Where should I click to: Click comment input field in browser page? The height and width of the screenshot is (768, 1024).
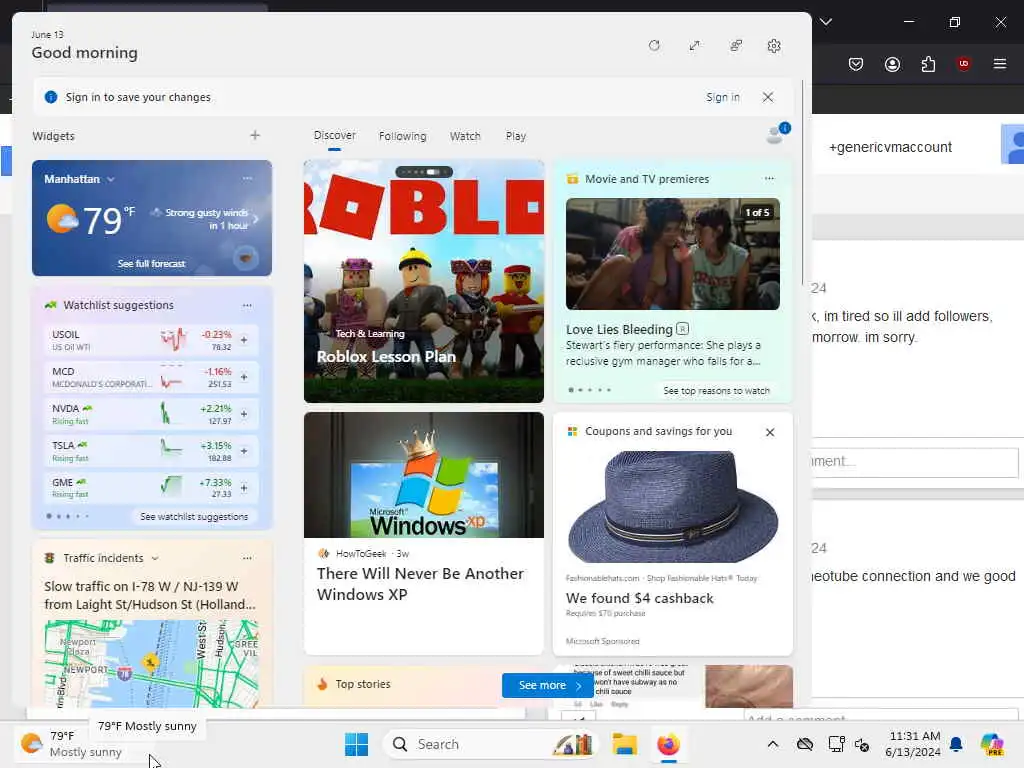(914, 462)
